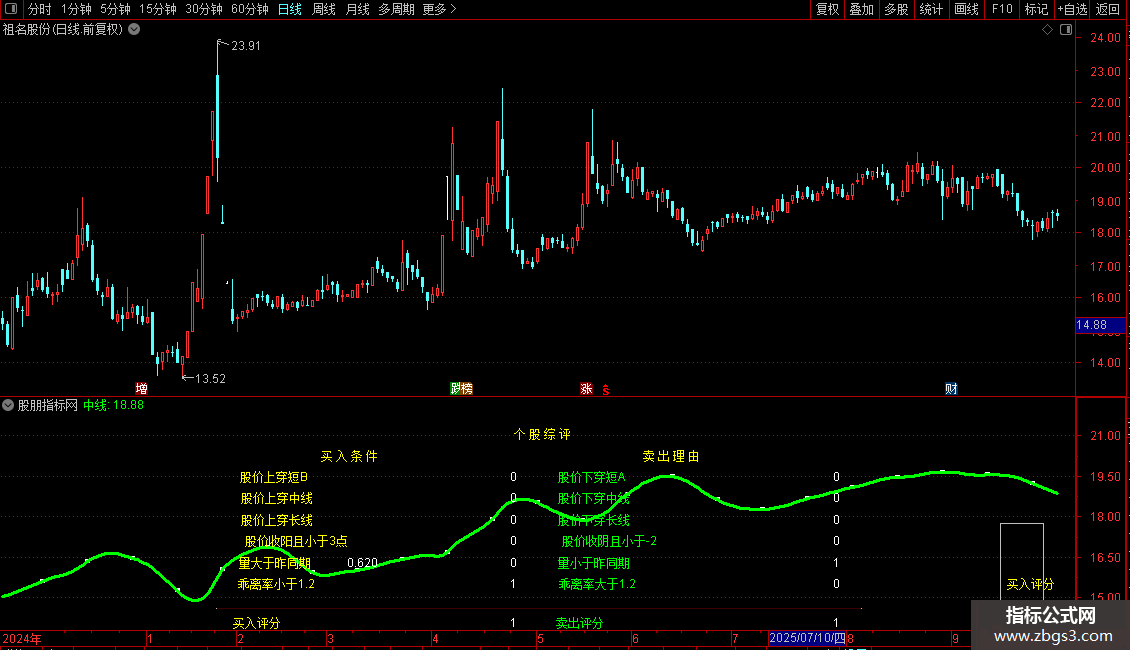Switch to 月线 monthly chart
Image resolution: width=1130 pixels, height=650 pixels.
click(x=357, y=9)
